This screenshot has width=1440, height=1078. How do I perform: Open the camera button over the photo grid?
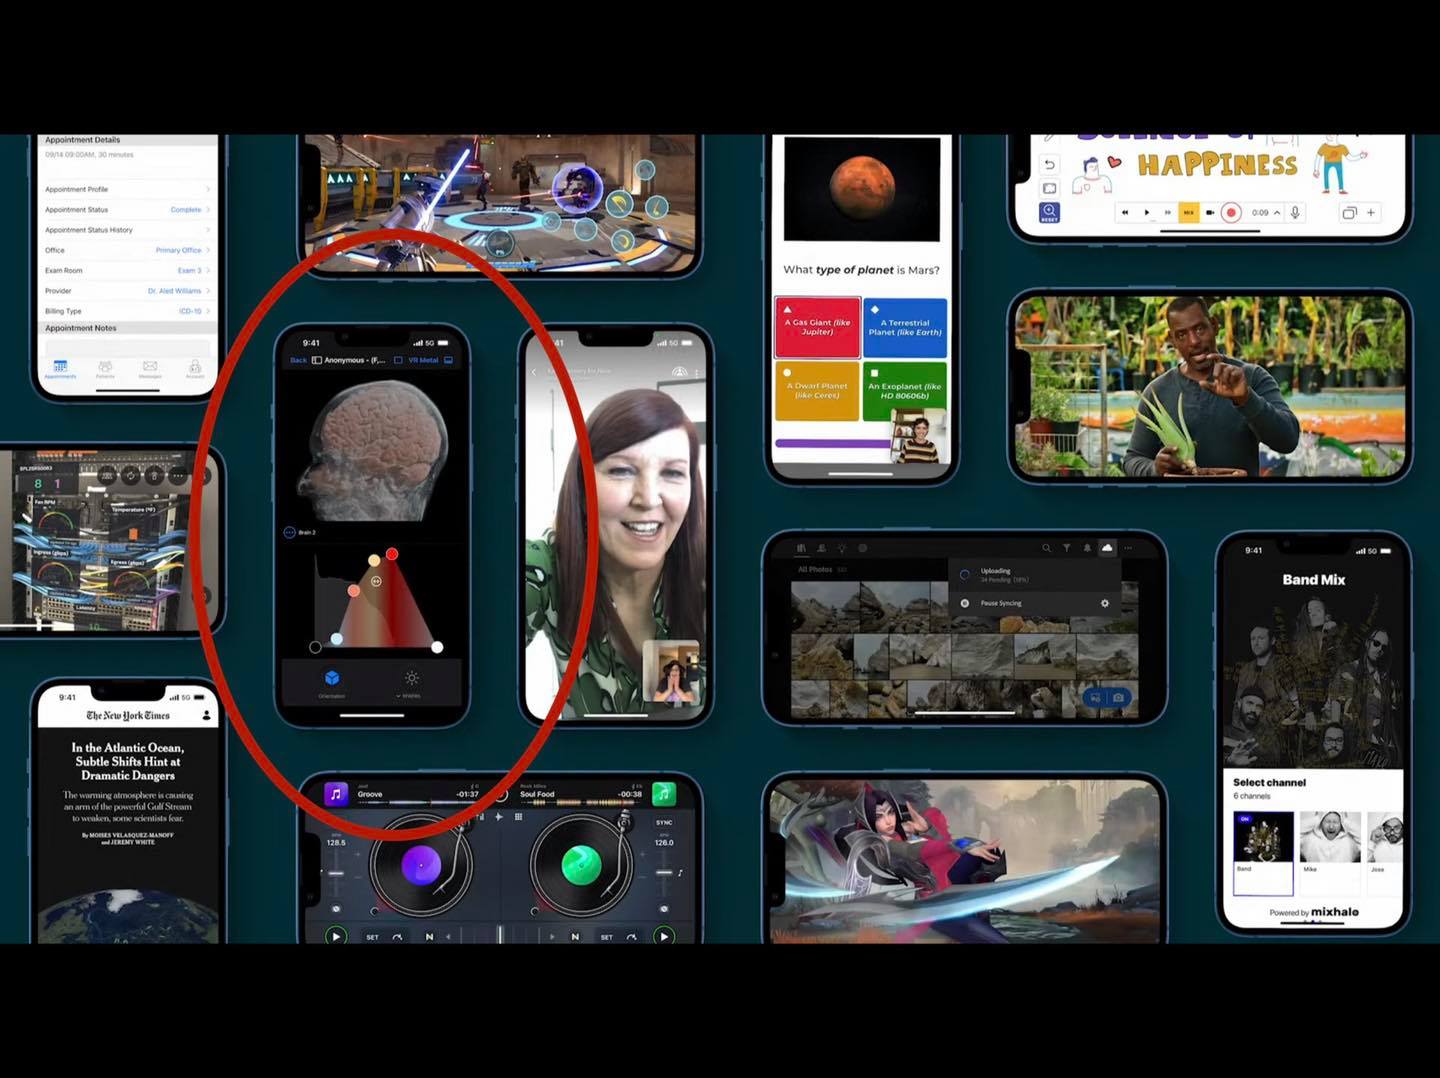(1118, 697)
